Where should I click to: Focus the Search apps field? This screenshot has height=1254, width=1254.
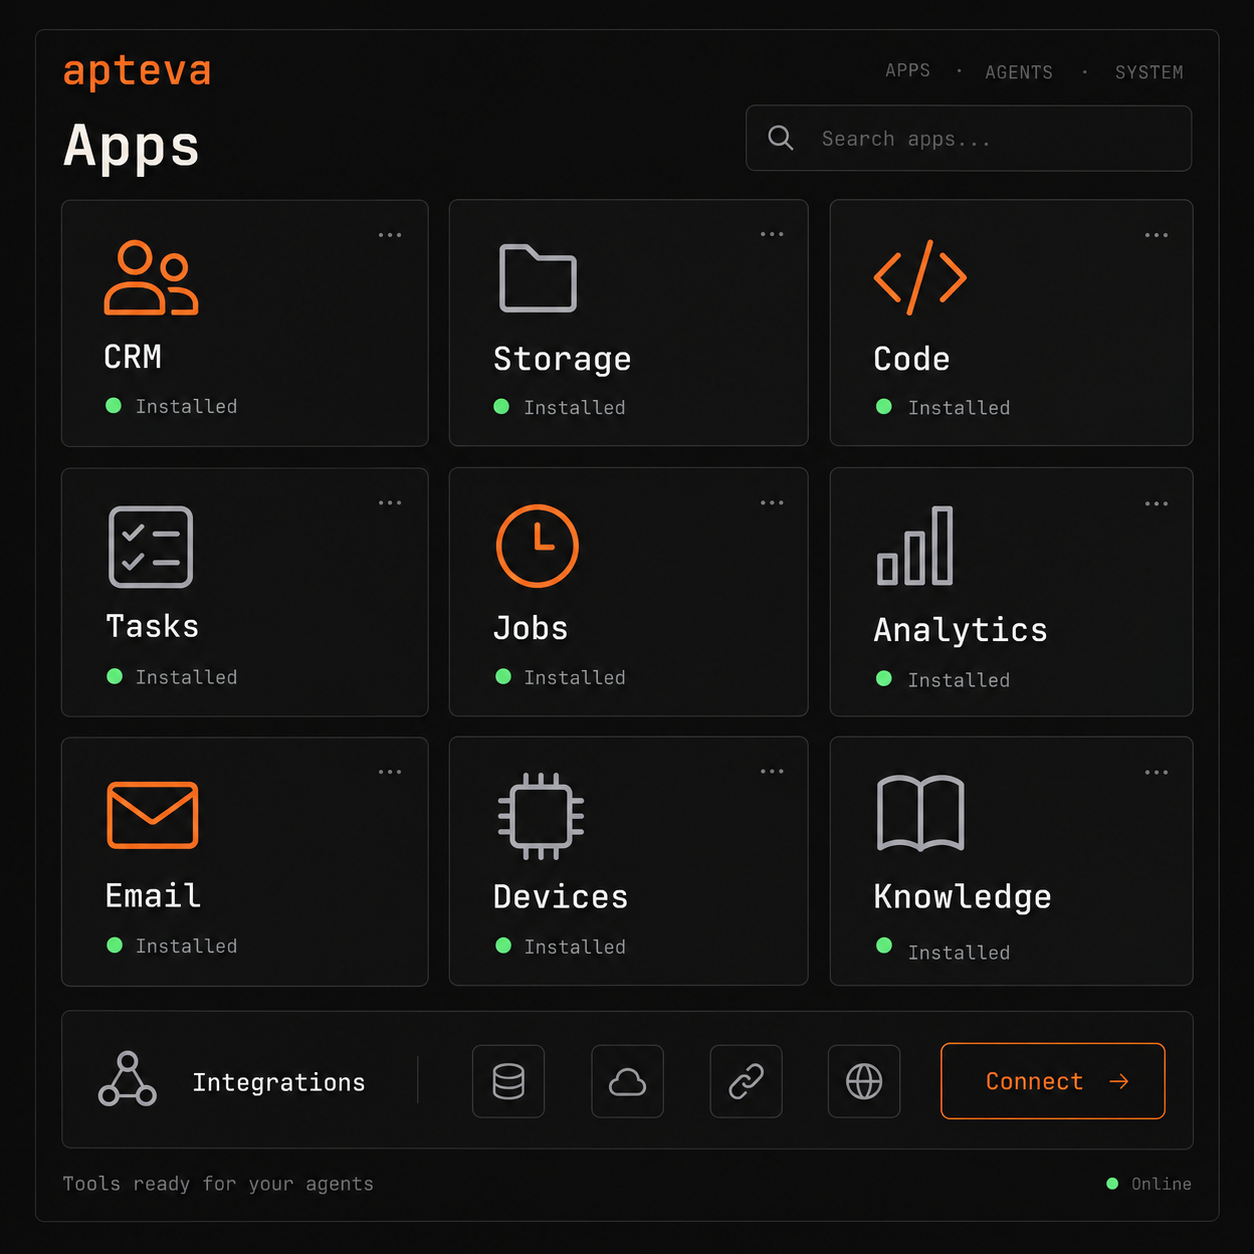tap(969, 138)
